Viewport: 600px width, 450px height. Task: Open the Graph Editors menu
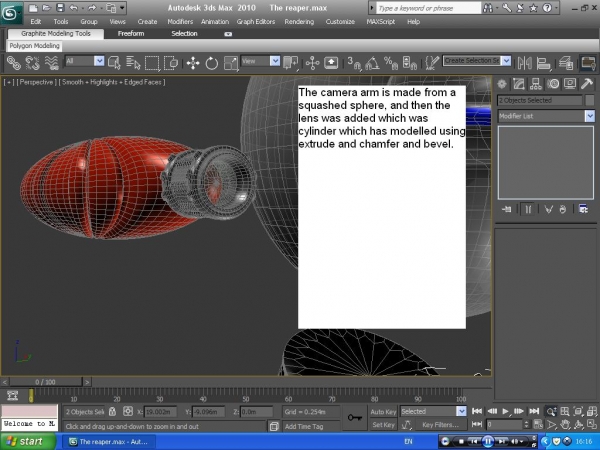(x=256, y=22)
